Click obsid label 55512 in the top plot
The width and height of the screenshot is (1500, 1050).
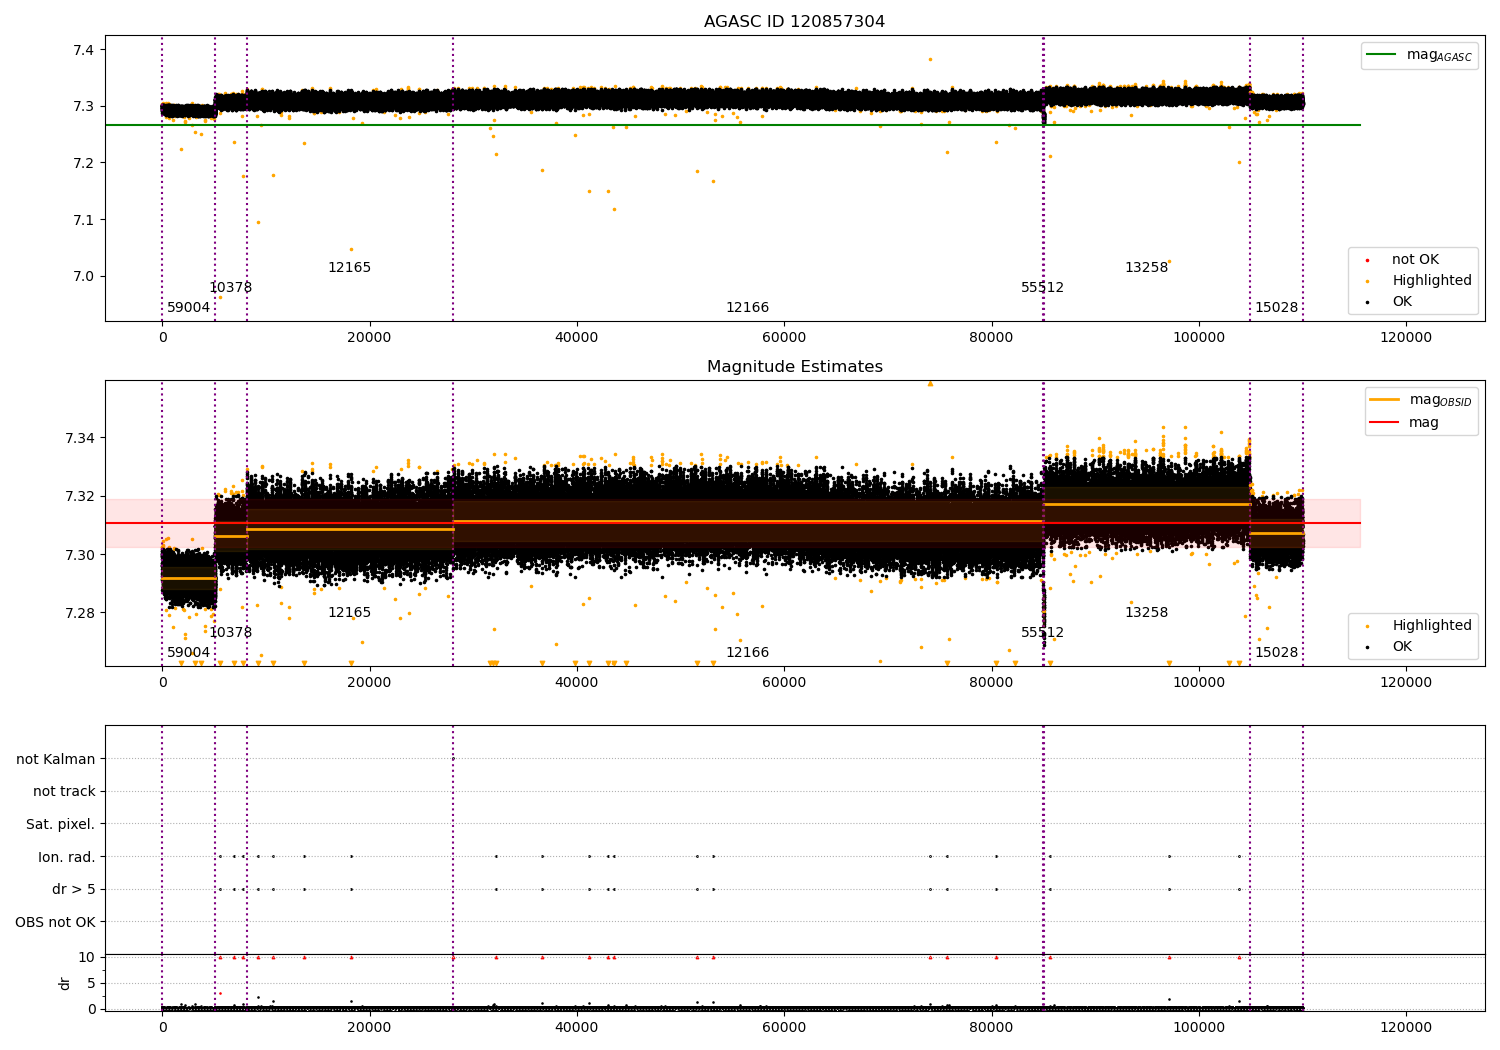(x=1042, y=288)
